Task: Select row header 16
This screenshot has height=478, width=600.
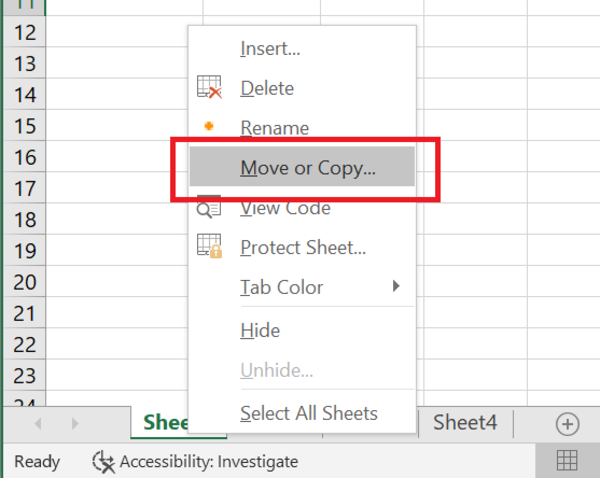Action: coord(24,157)
